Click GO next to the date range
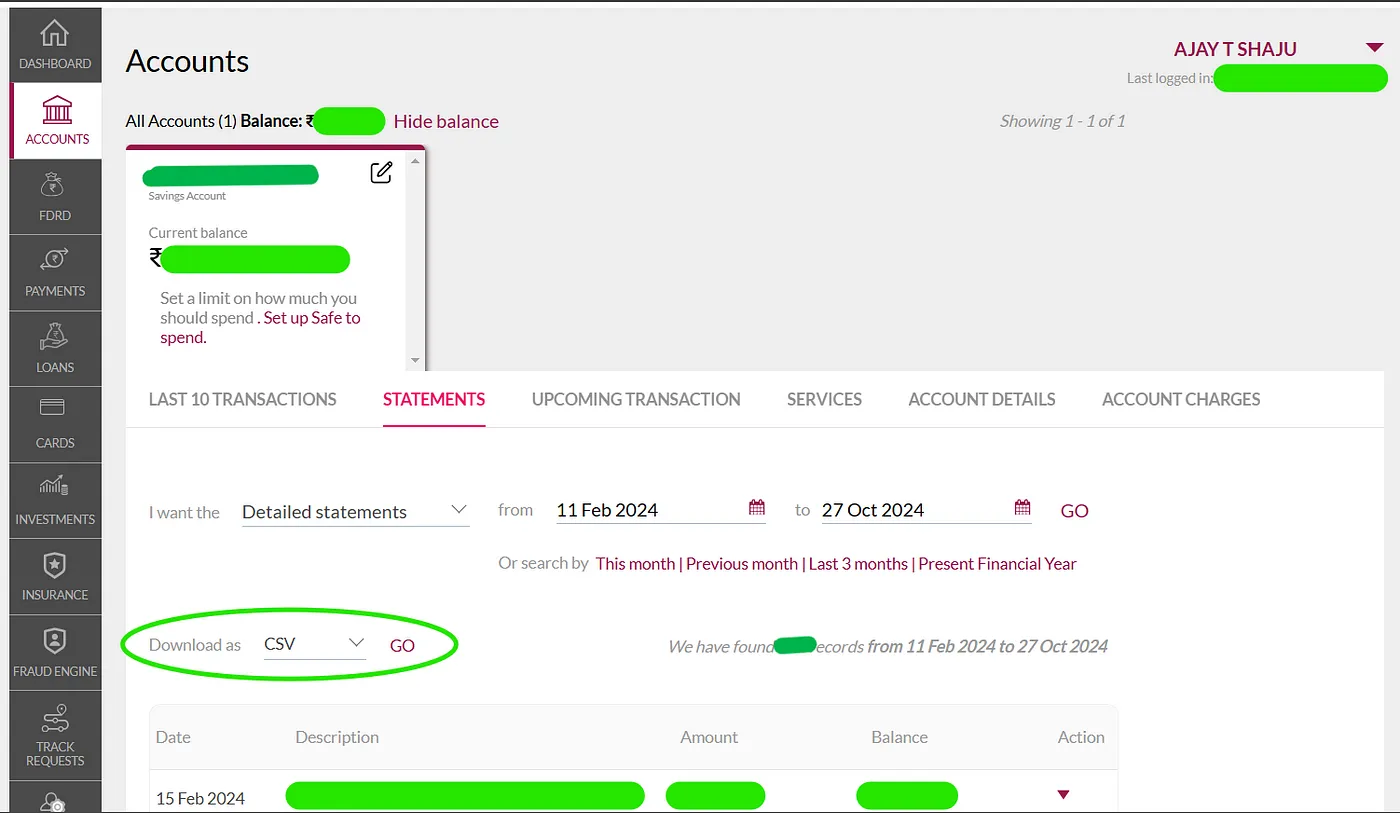 click(x=1074, y=511)
